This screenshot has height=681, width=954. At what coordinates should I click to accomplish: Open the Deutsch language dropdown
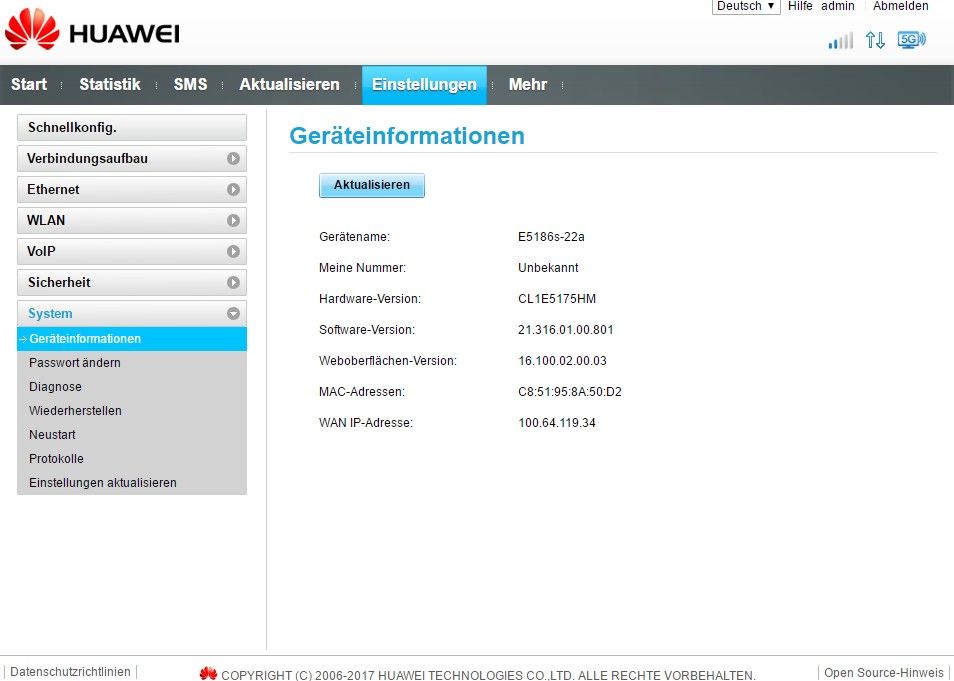746,6
